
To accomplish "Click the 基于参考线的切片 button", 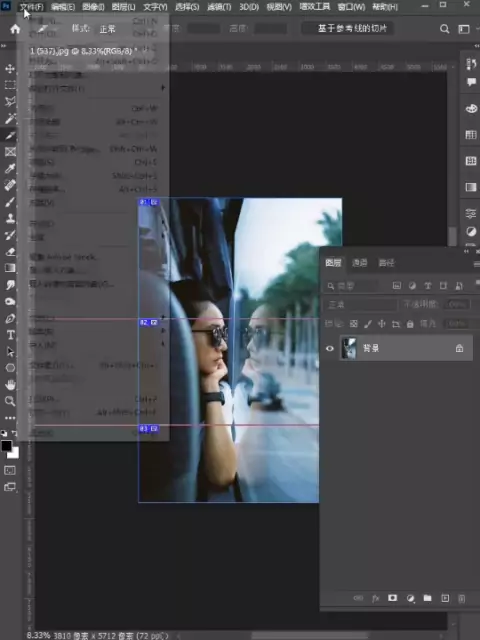I will coord(348,28).
